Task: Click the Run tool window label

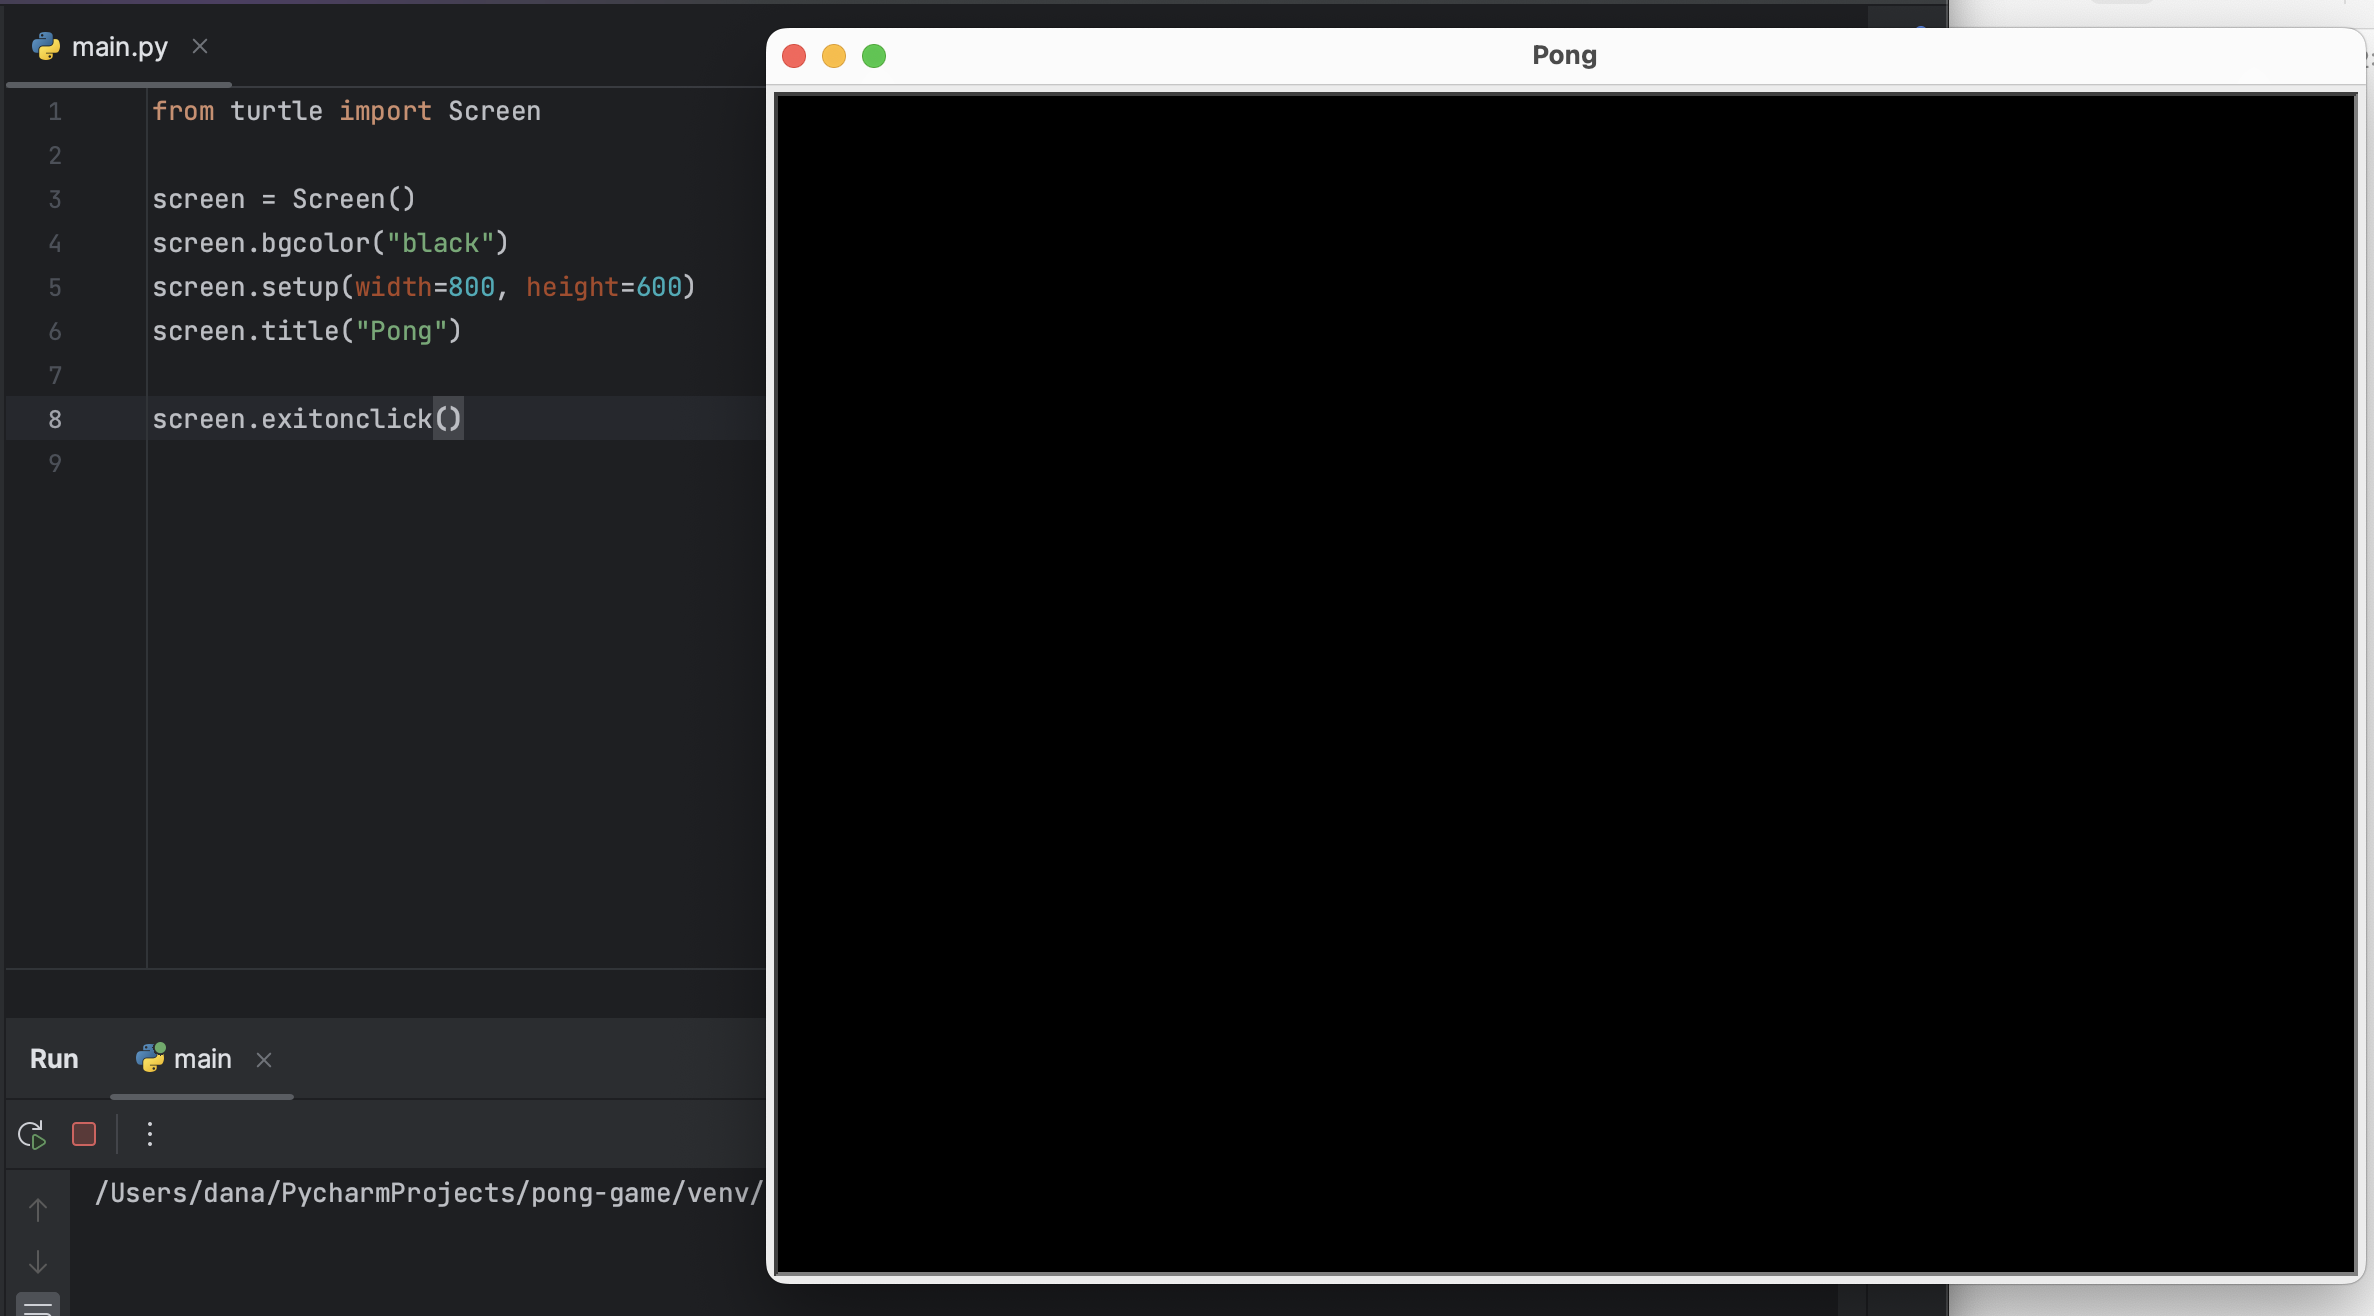Action: pyautogui.click(x=54, y=1059)
